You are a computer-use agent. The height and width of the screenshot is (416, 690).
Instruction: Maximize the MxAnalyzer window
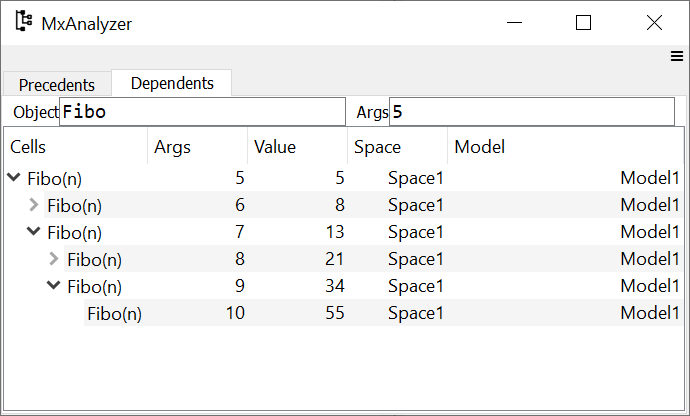pyautogui.click(x=584, y=23)
